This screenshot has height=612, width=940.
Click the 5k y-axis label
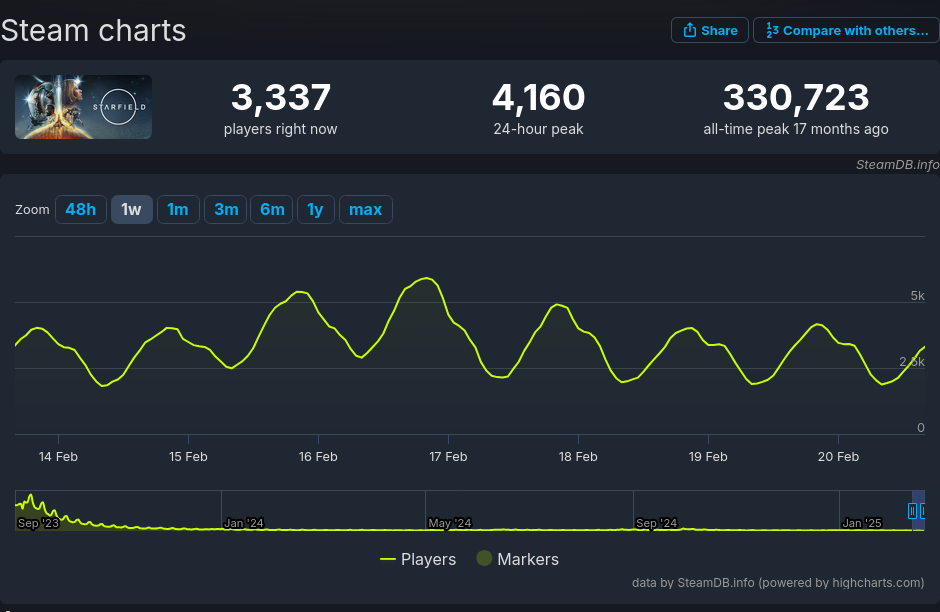(917, 296)
